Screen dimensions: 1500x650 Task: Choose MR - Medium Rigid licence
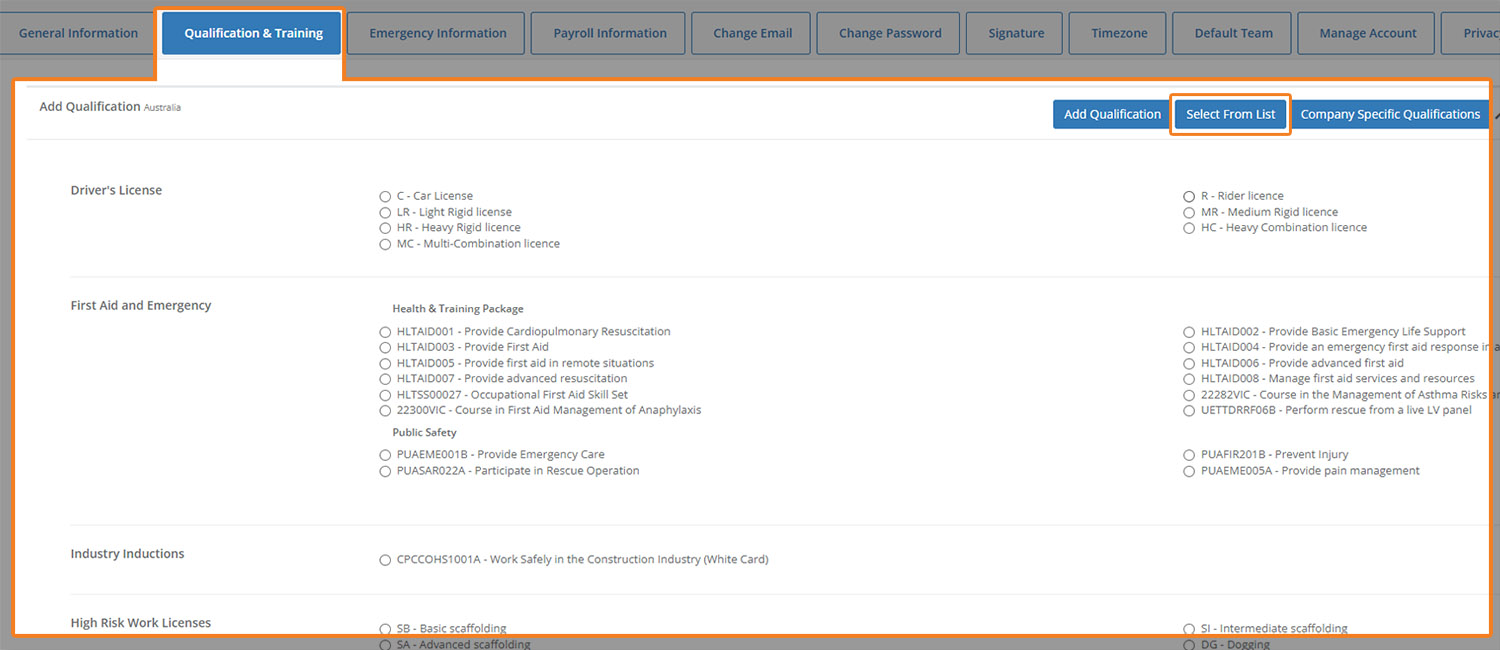coord(1189,212)
